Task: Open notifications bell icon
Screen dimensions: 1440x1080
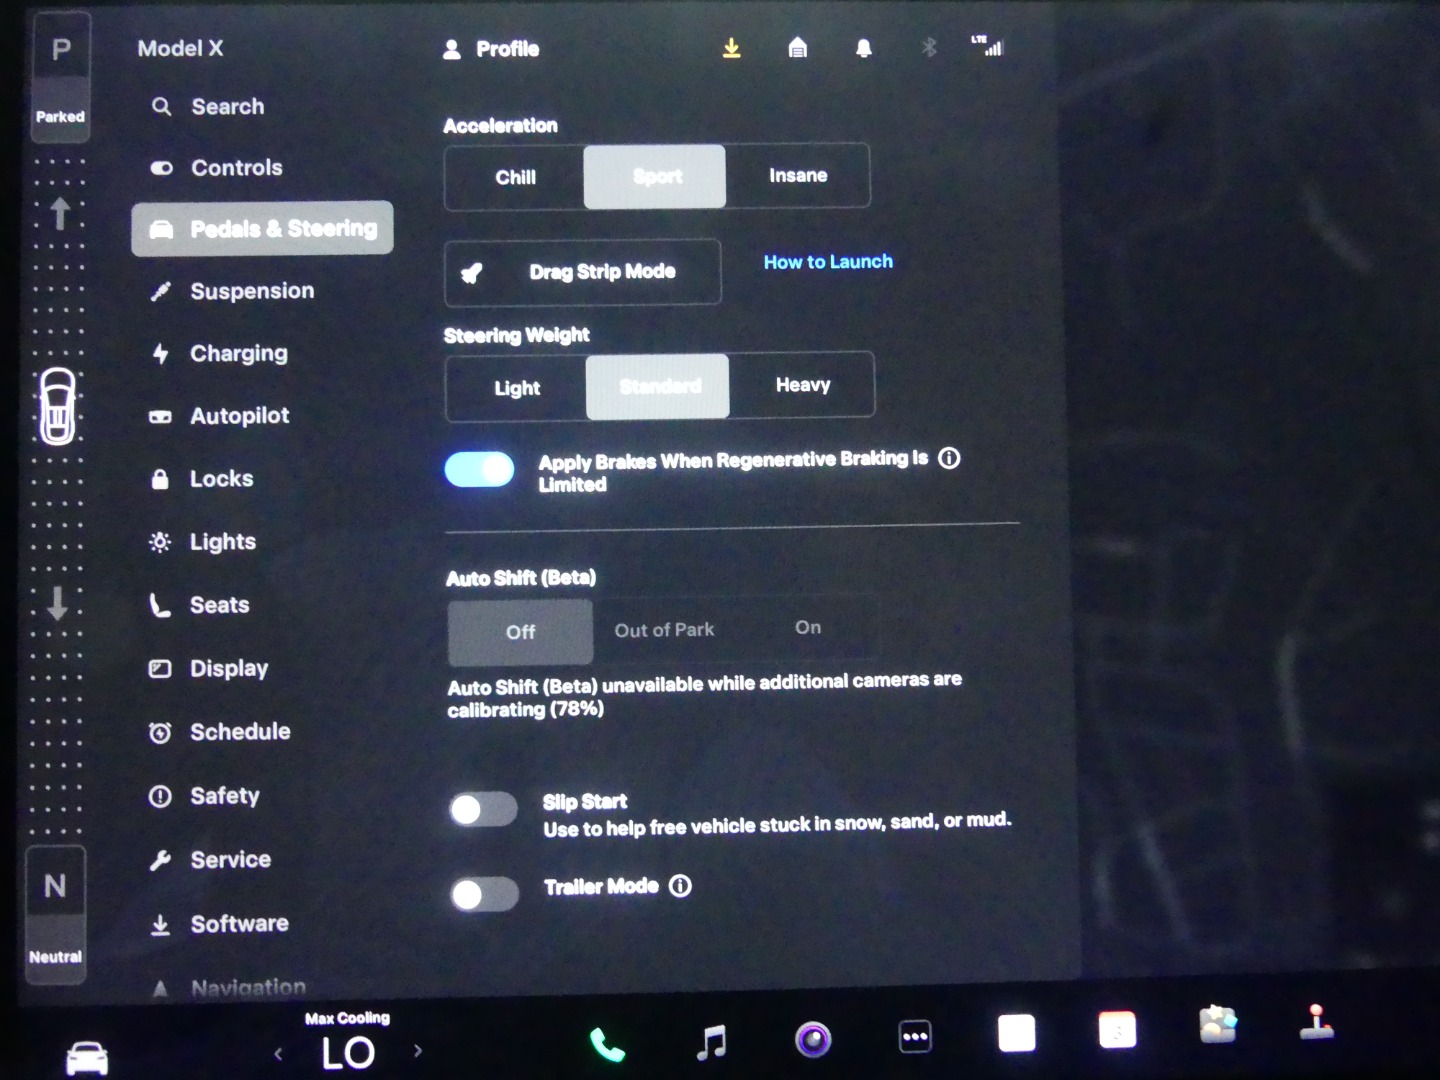Action: click(864, 48)
